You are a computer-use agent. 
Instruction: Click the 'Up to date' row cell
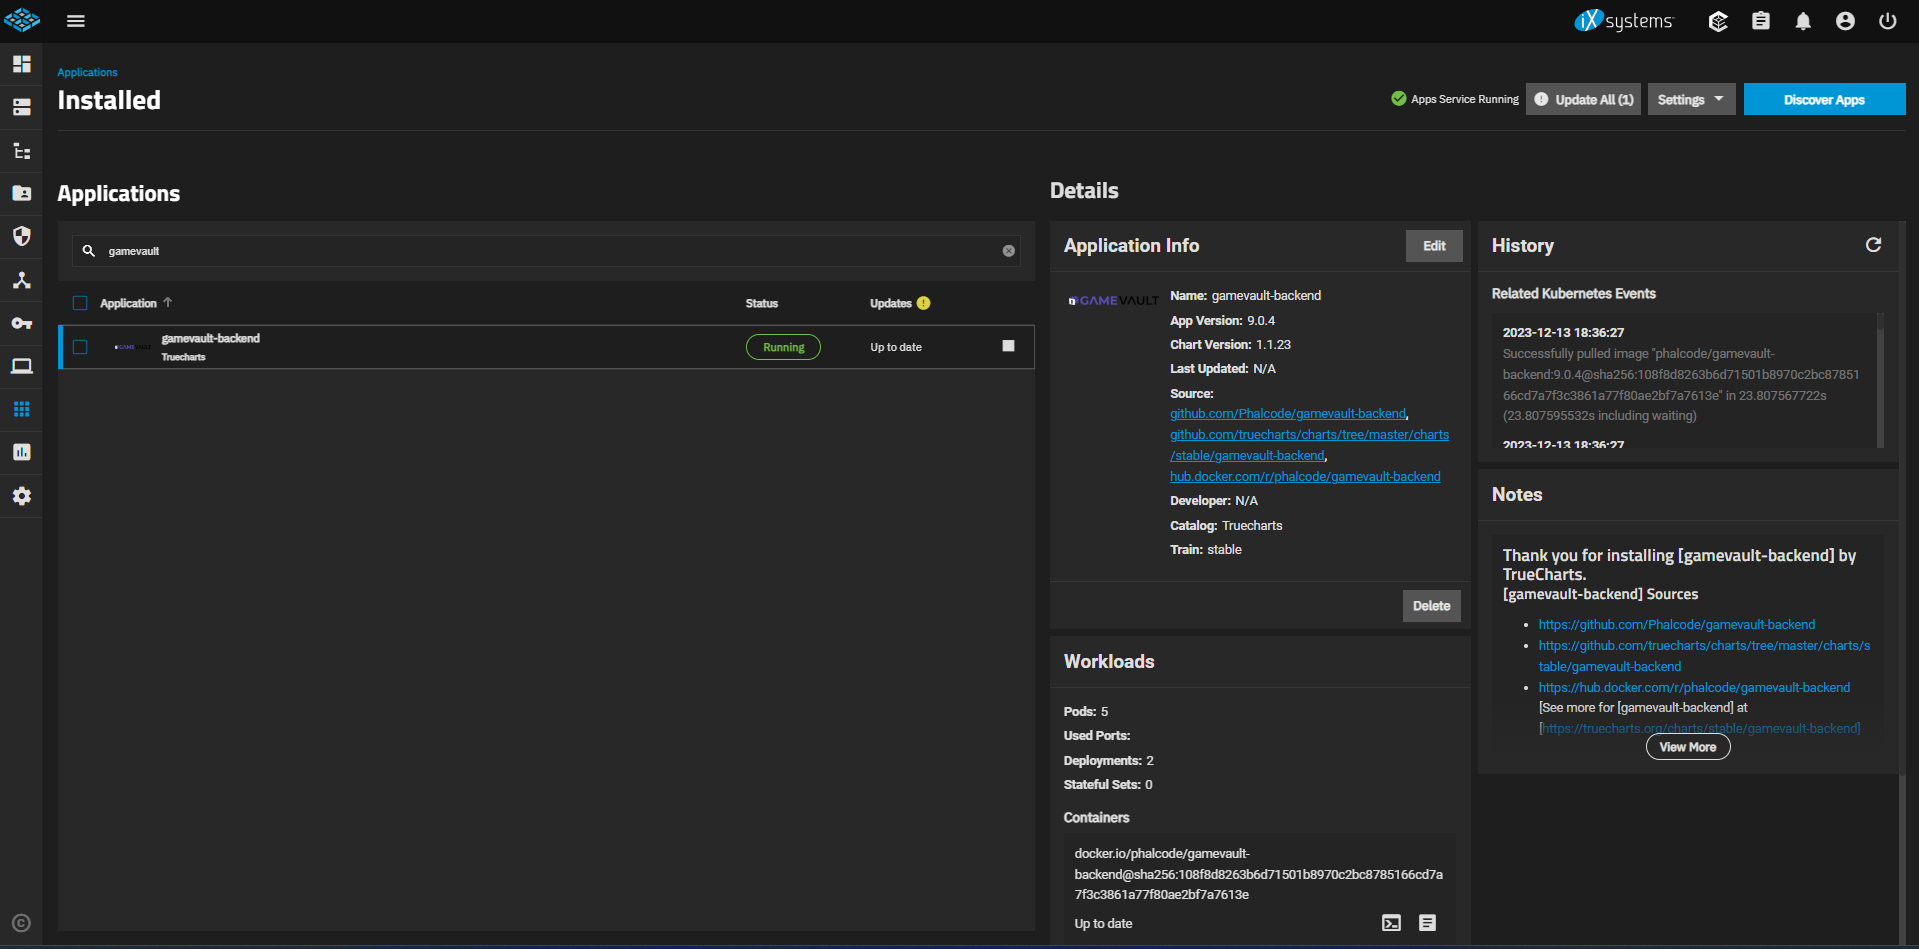point(896,347)
